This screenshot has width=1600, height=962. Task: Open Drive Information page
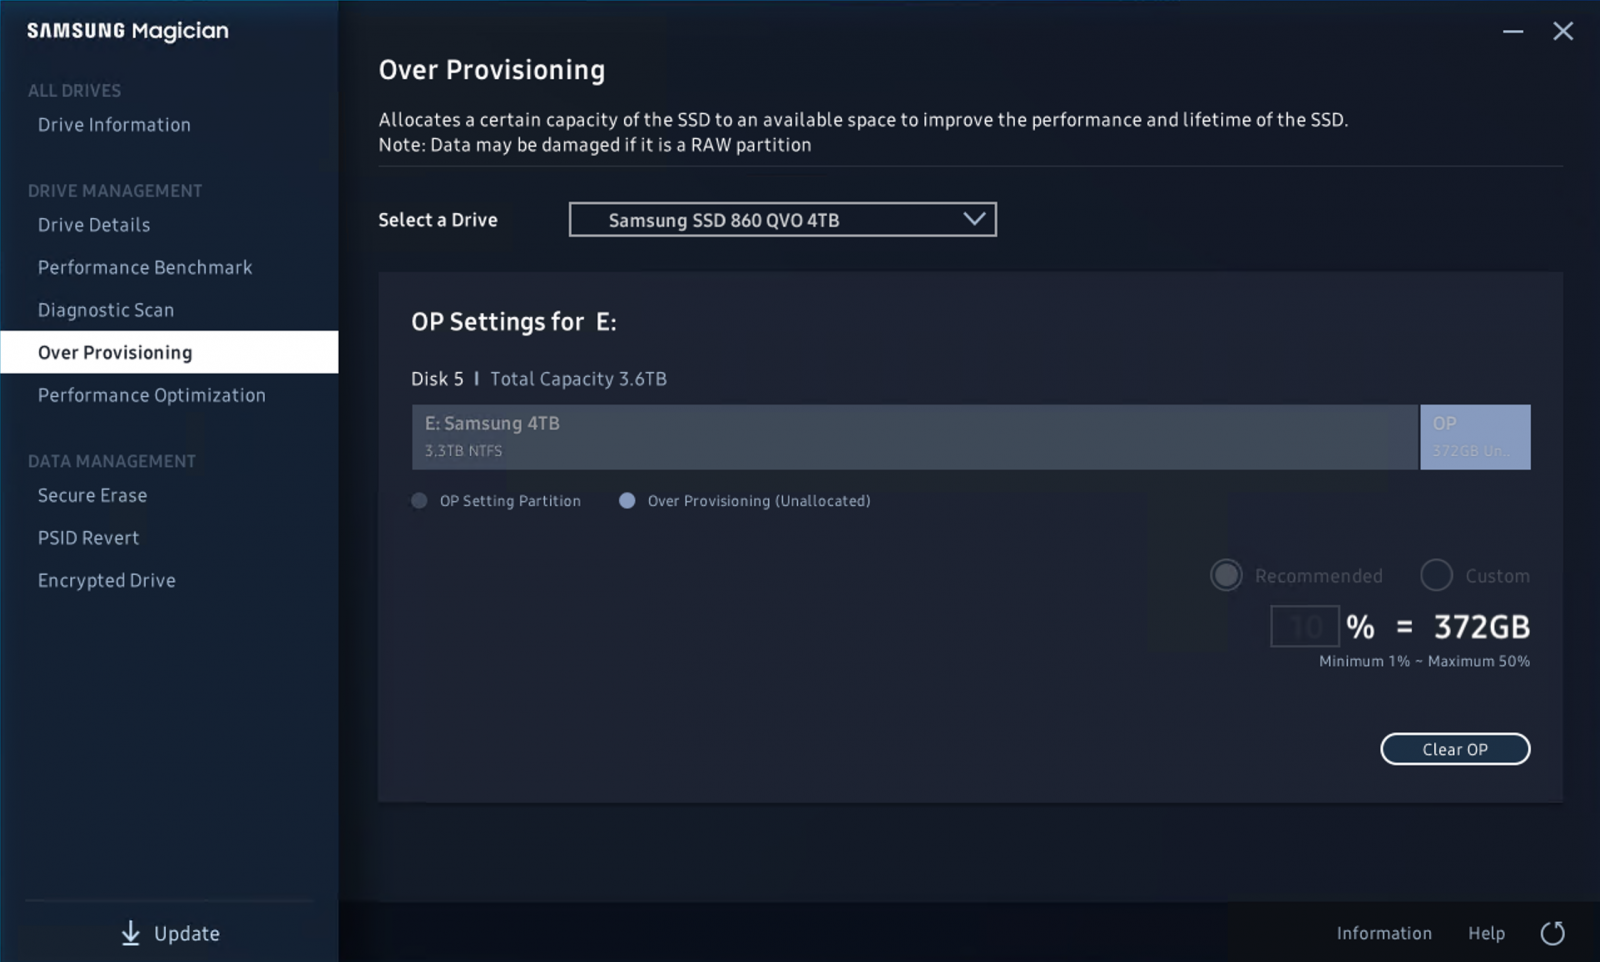[x=114, y=125]
